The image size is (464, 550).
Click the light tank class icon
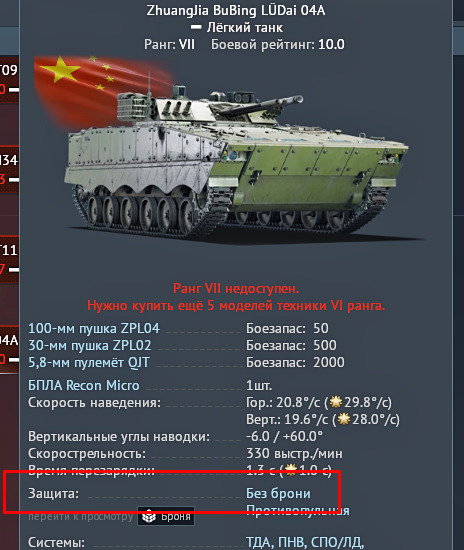click(x=196, y=27)
